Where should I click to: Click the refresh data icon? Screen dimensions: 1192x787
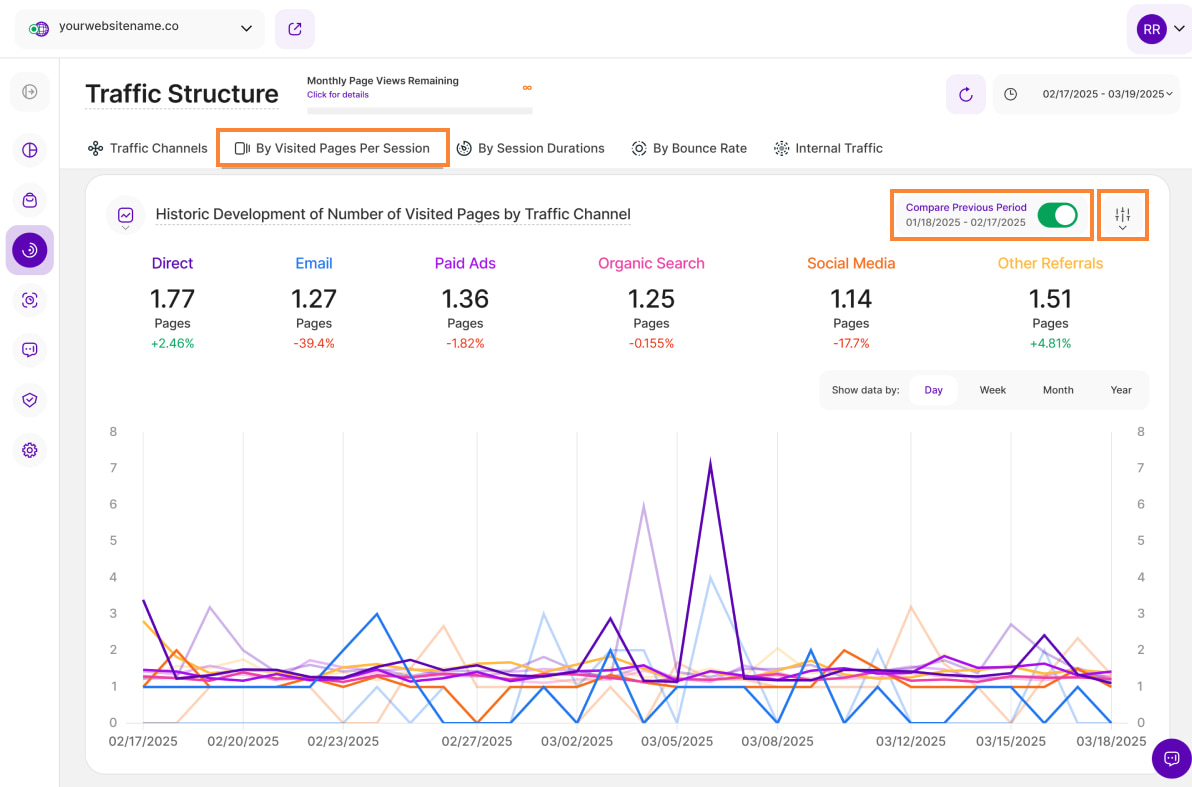[x=965, y=94]
